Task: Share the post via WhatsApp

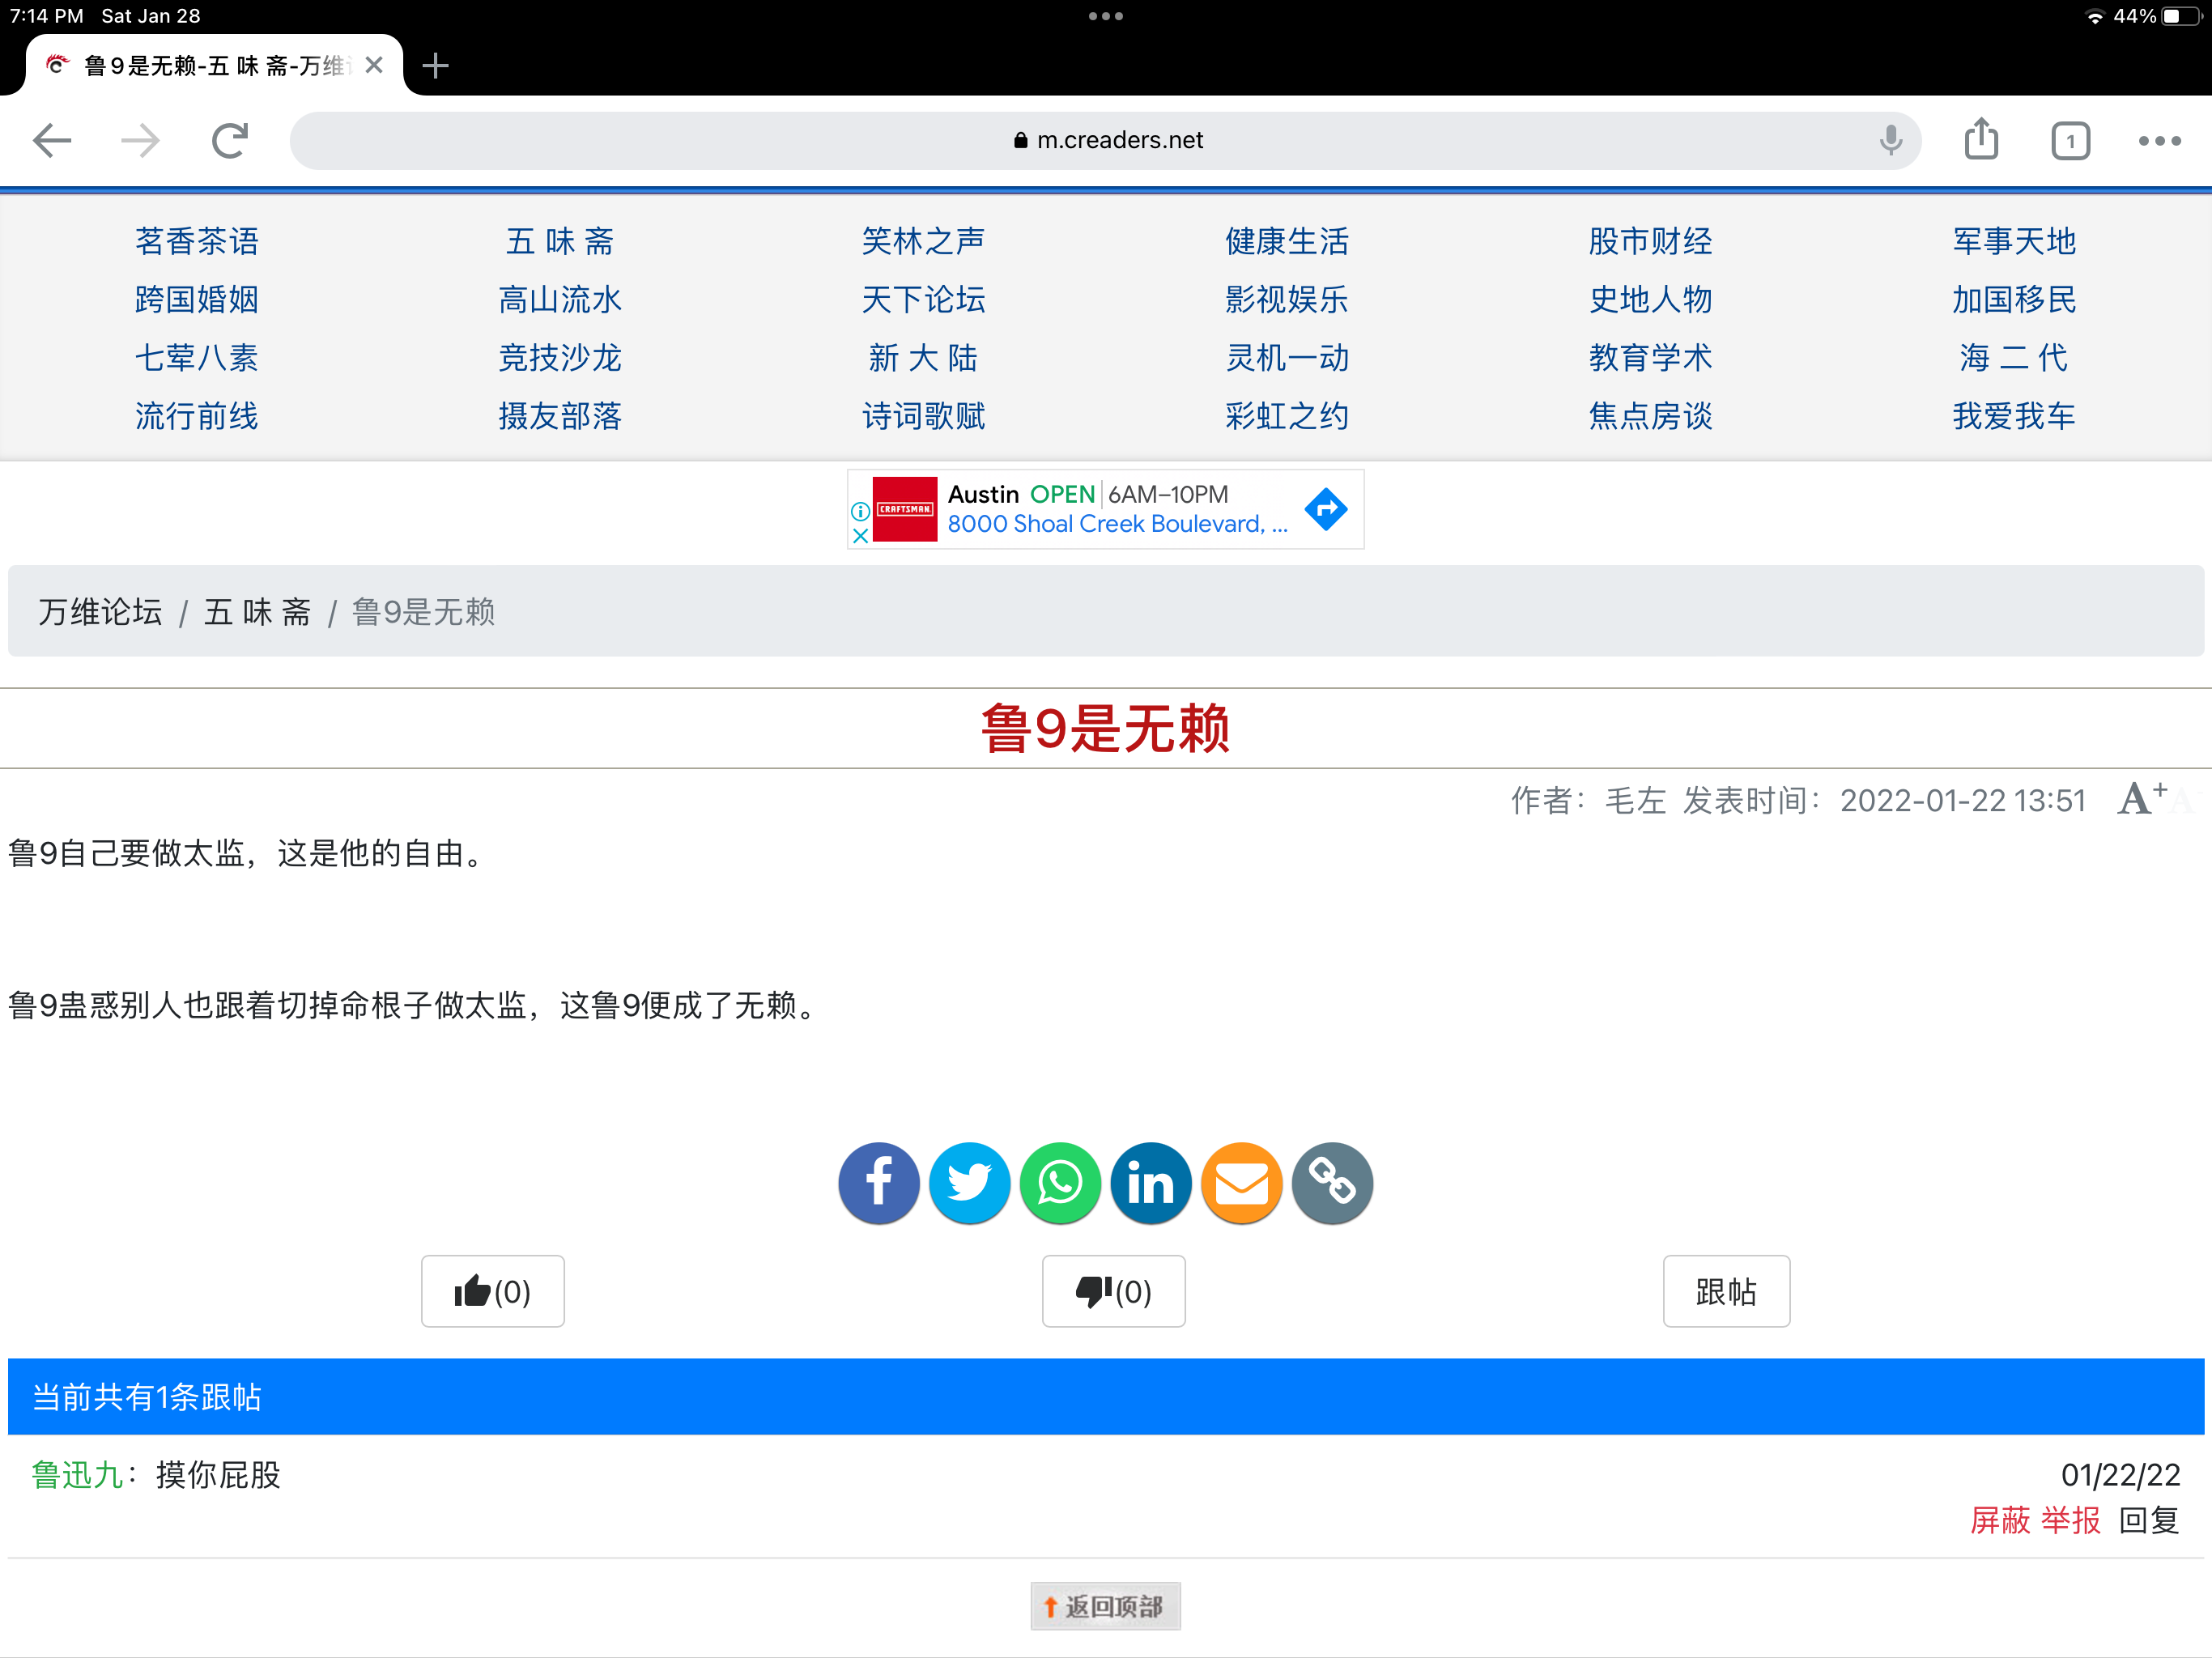Action: [1060, 1183]
